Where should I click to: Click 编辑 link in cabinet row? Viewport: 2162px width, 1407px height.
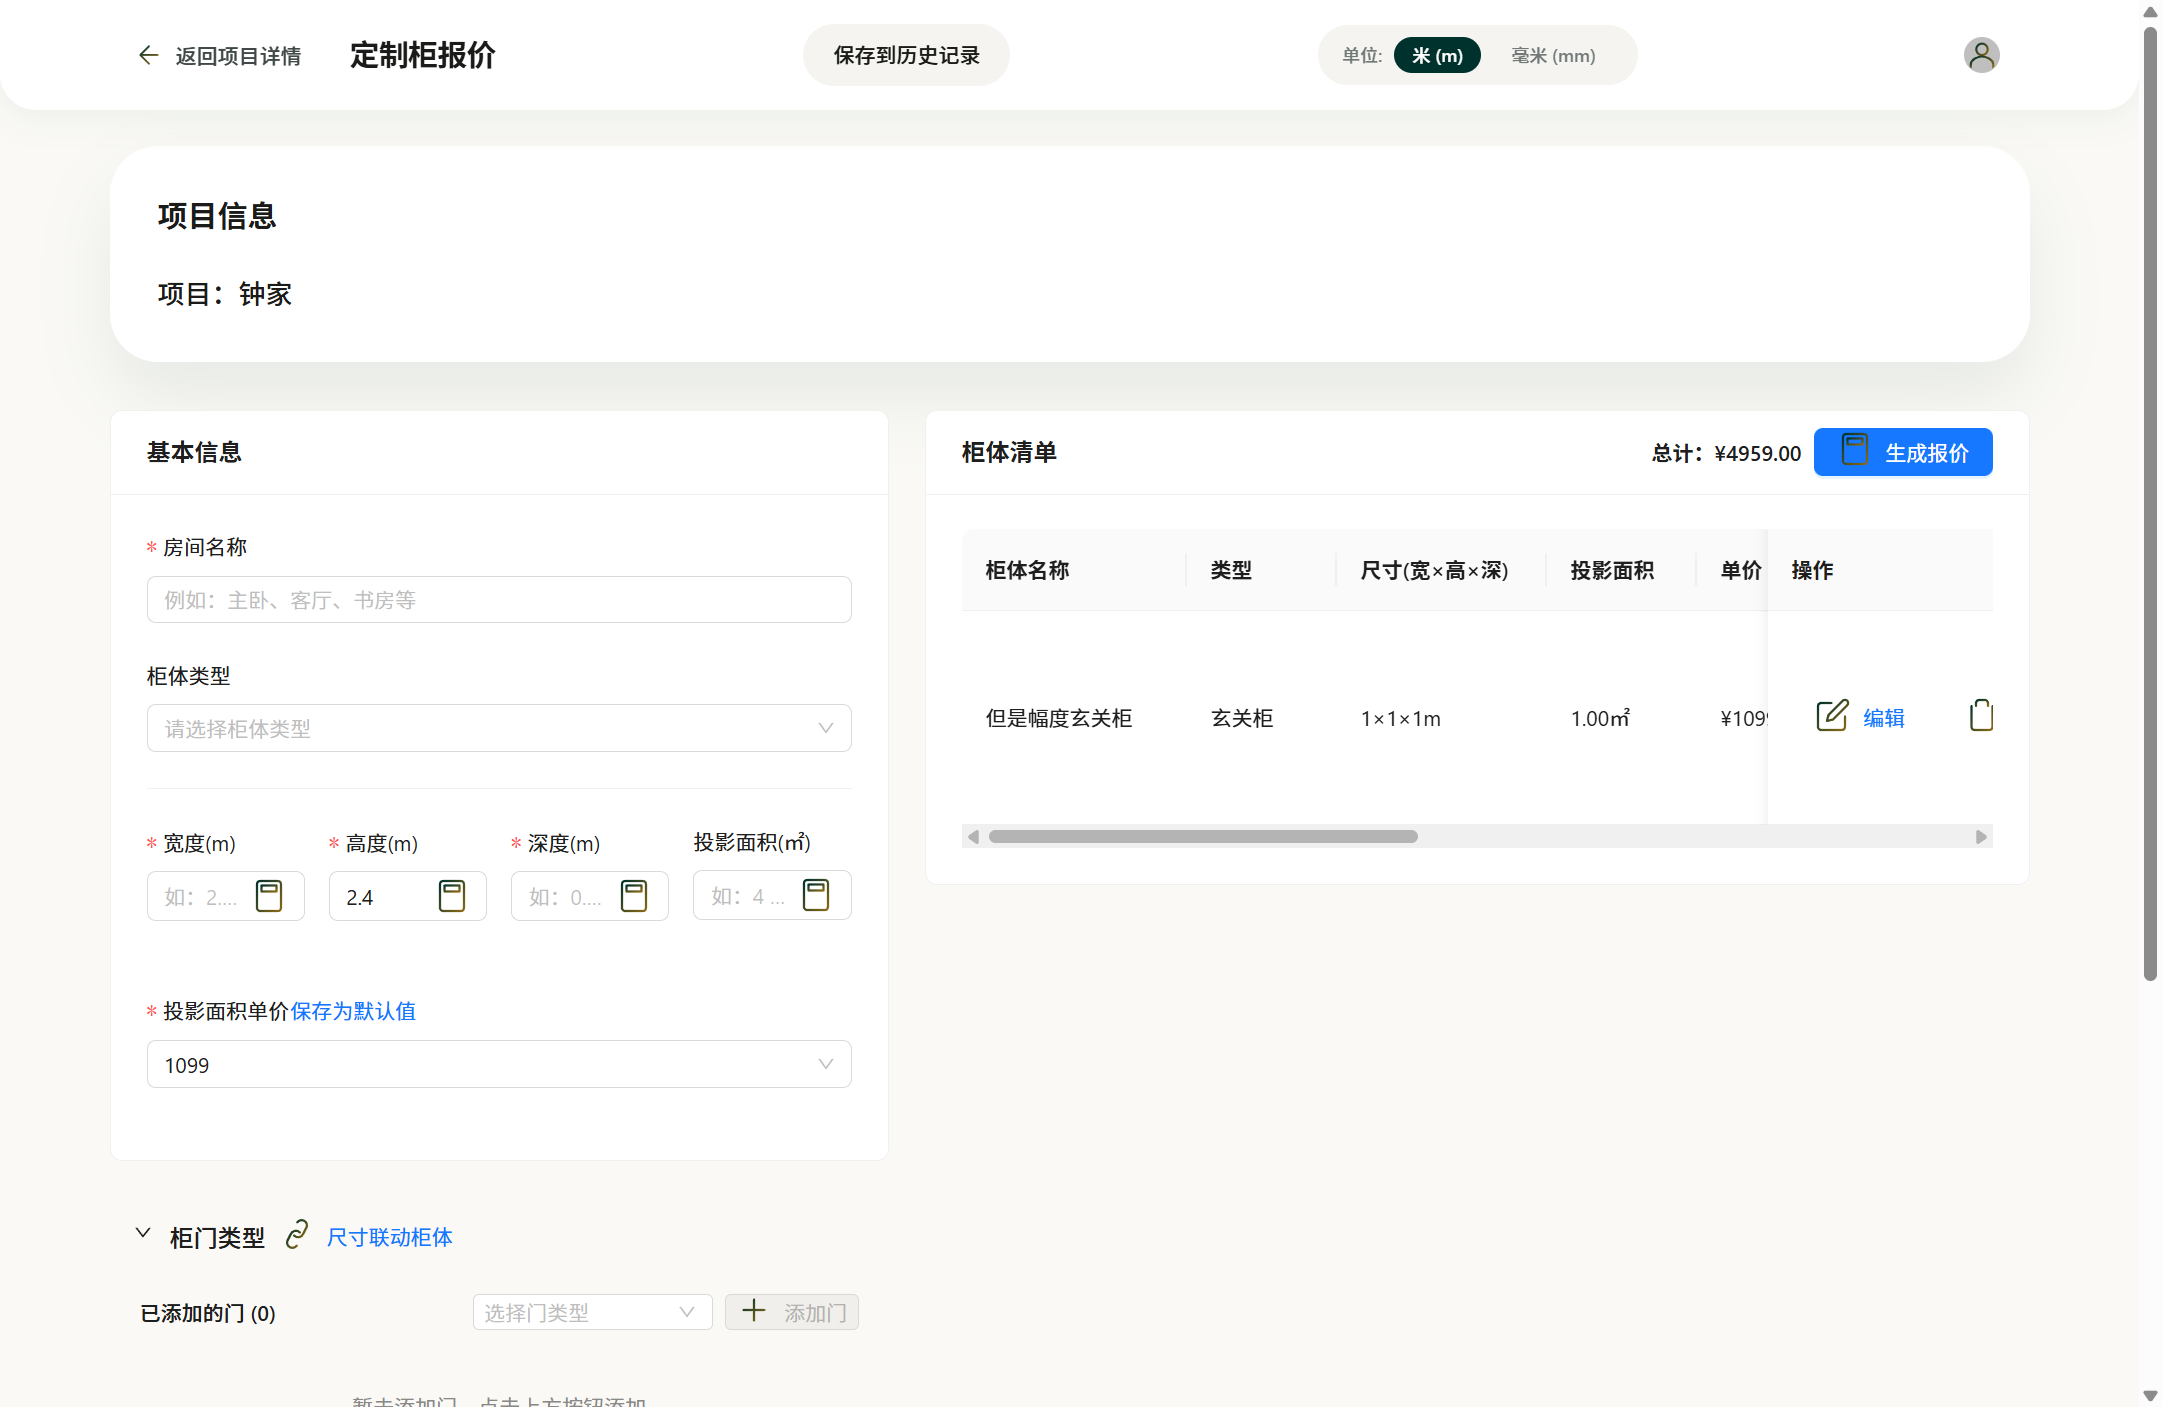(1884, 718)
